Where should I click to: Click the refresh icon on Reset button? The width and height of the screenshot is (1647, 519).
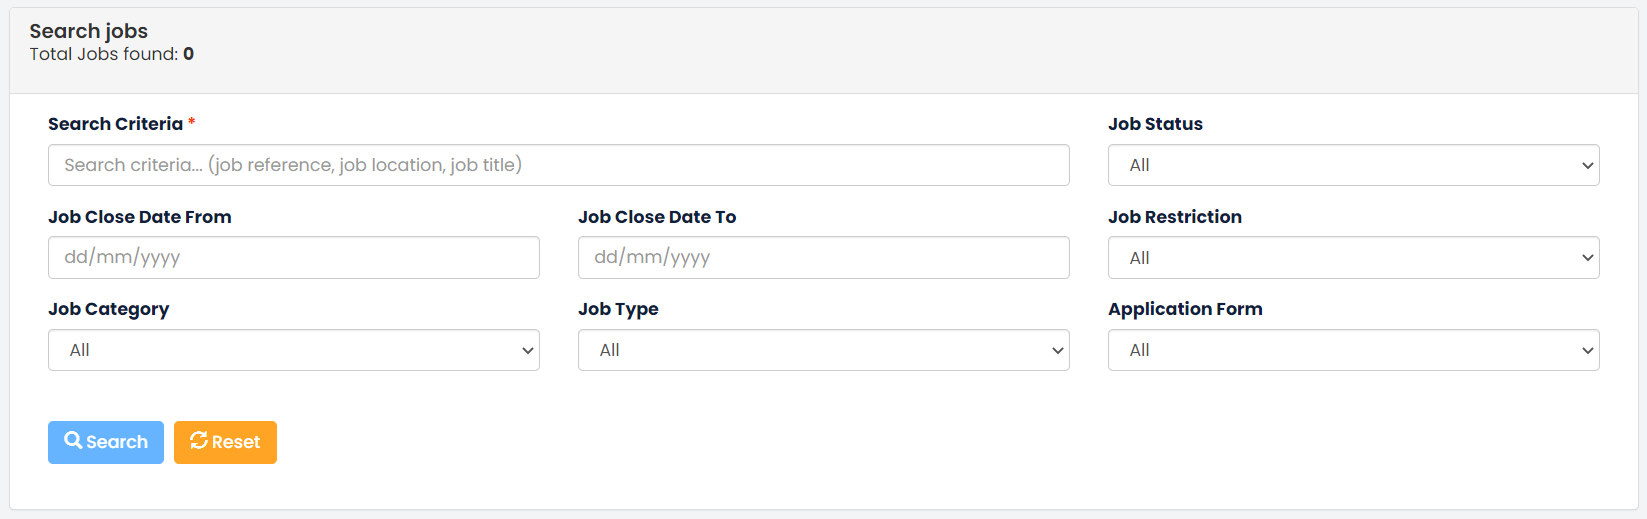coord(199,440)
